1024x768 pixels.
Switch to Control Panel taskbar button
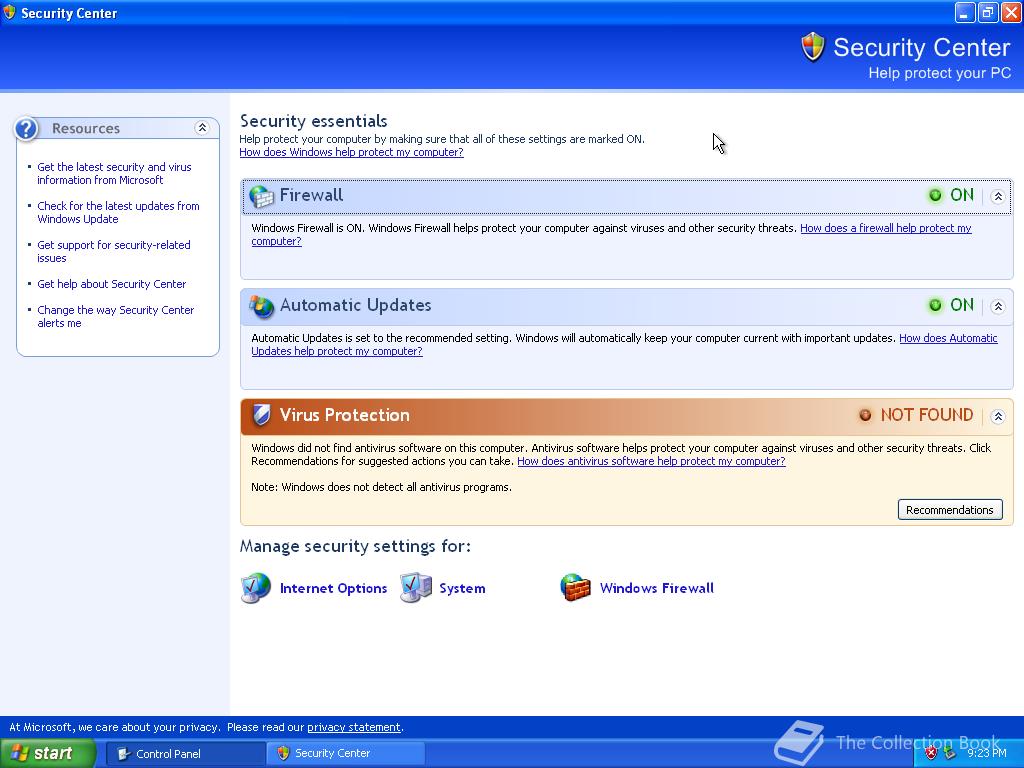(185, 754)
